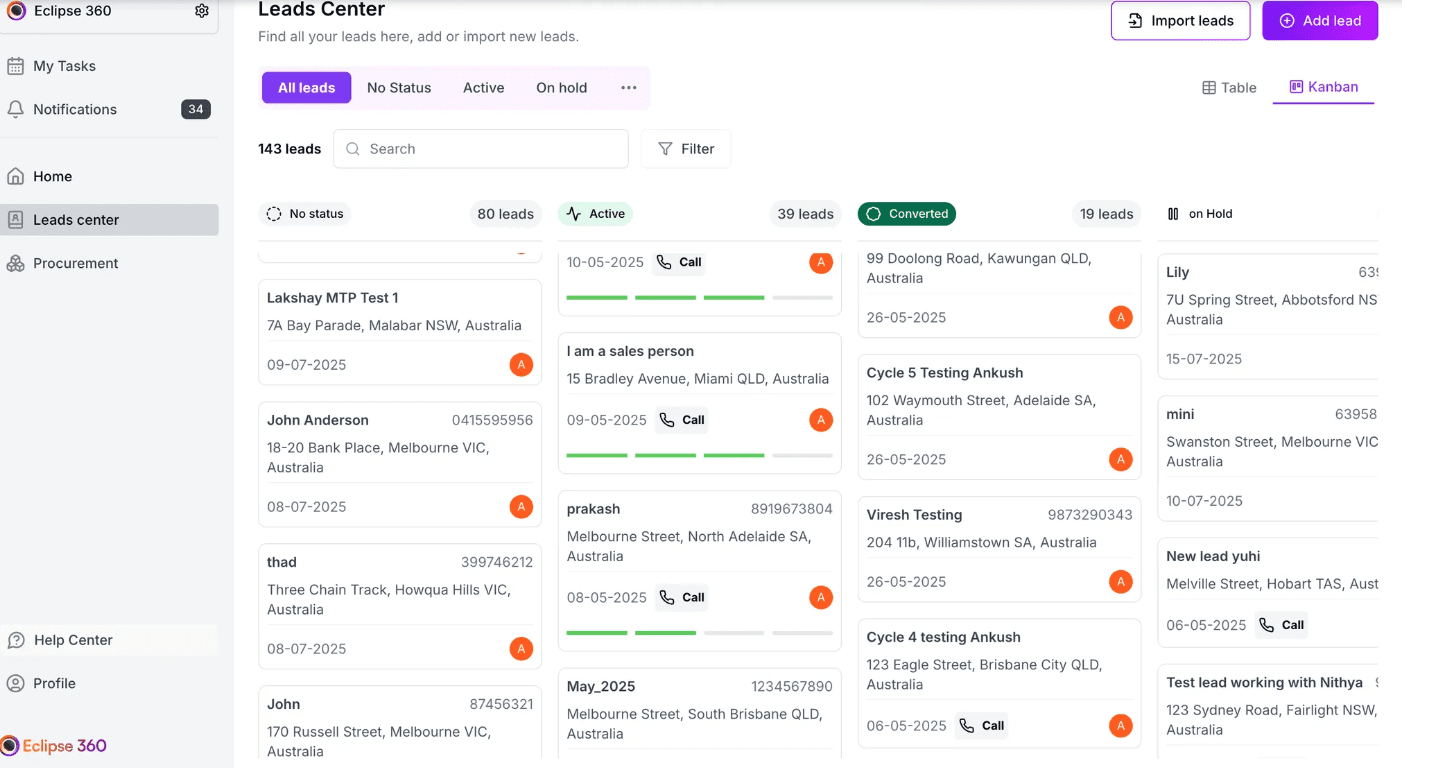Click the Import leads button
The width and height of the screenshot is (1430, 768).
tap(1180, 21)
